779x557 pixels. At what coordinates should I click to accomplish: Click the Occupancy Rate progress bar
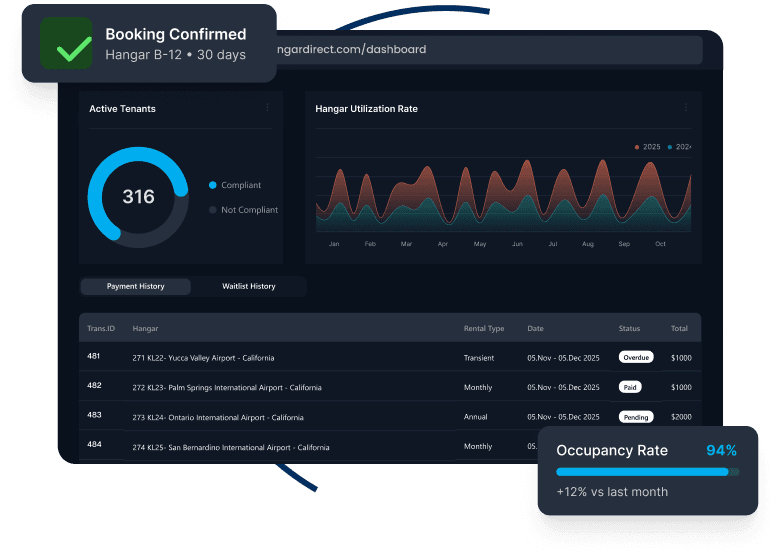pyautogui.click(x=647, y=472)
